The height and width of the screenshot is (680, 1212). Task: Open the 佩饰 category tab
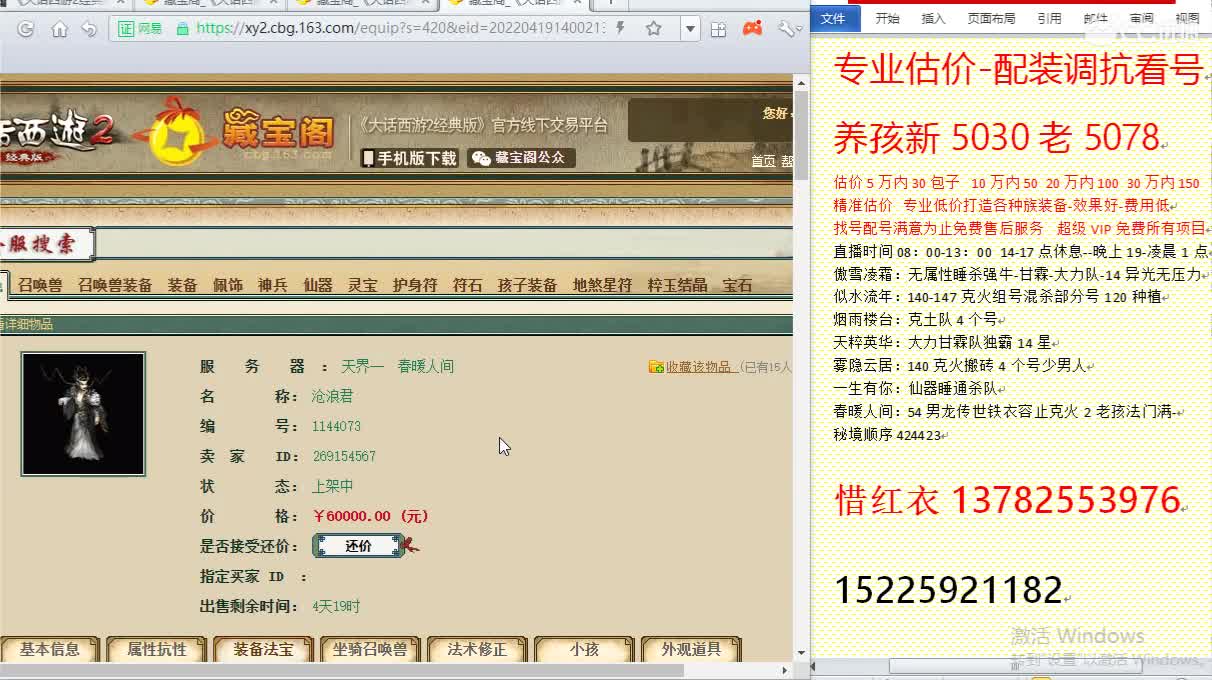point(227,285)
